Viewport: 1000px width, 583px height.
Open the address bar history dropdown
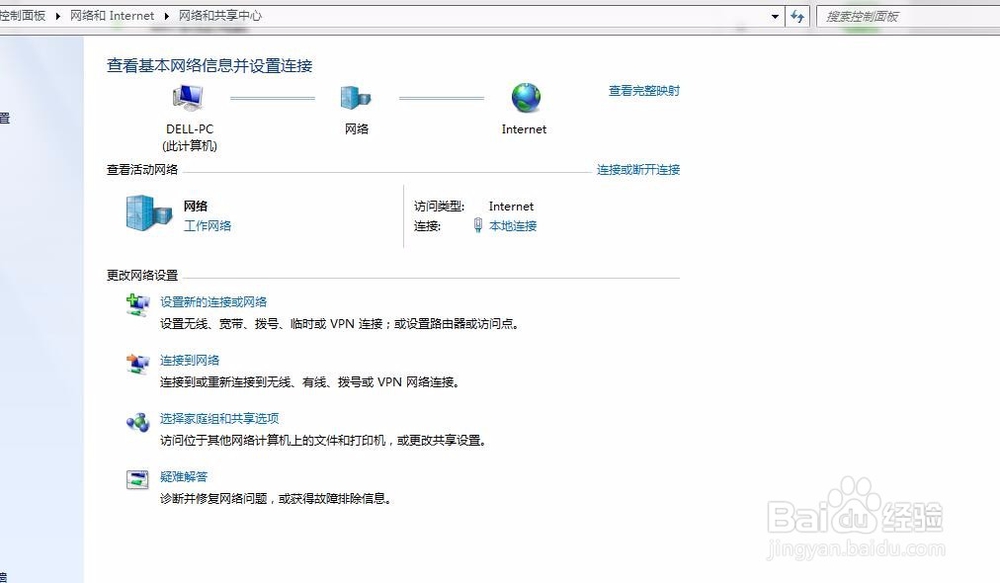775,16
